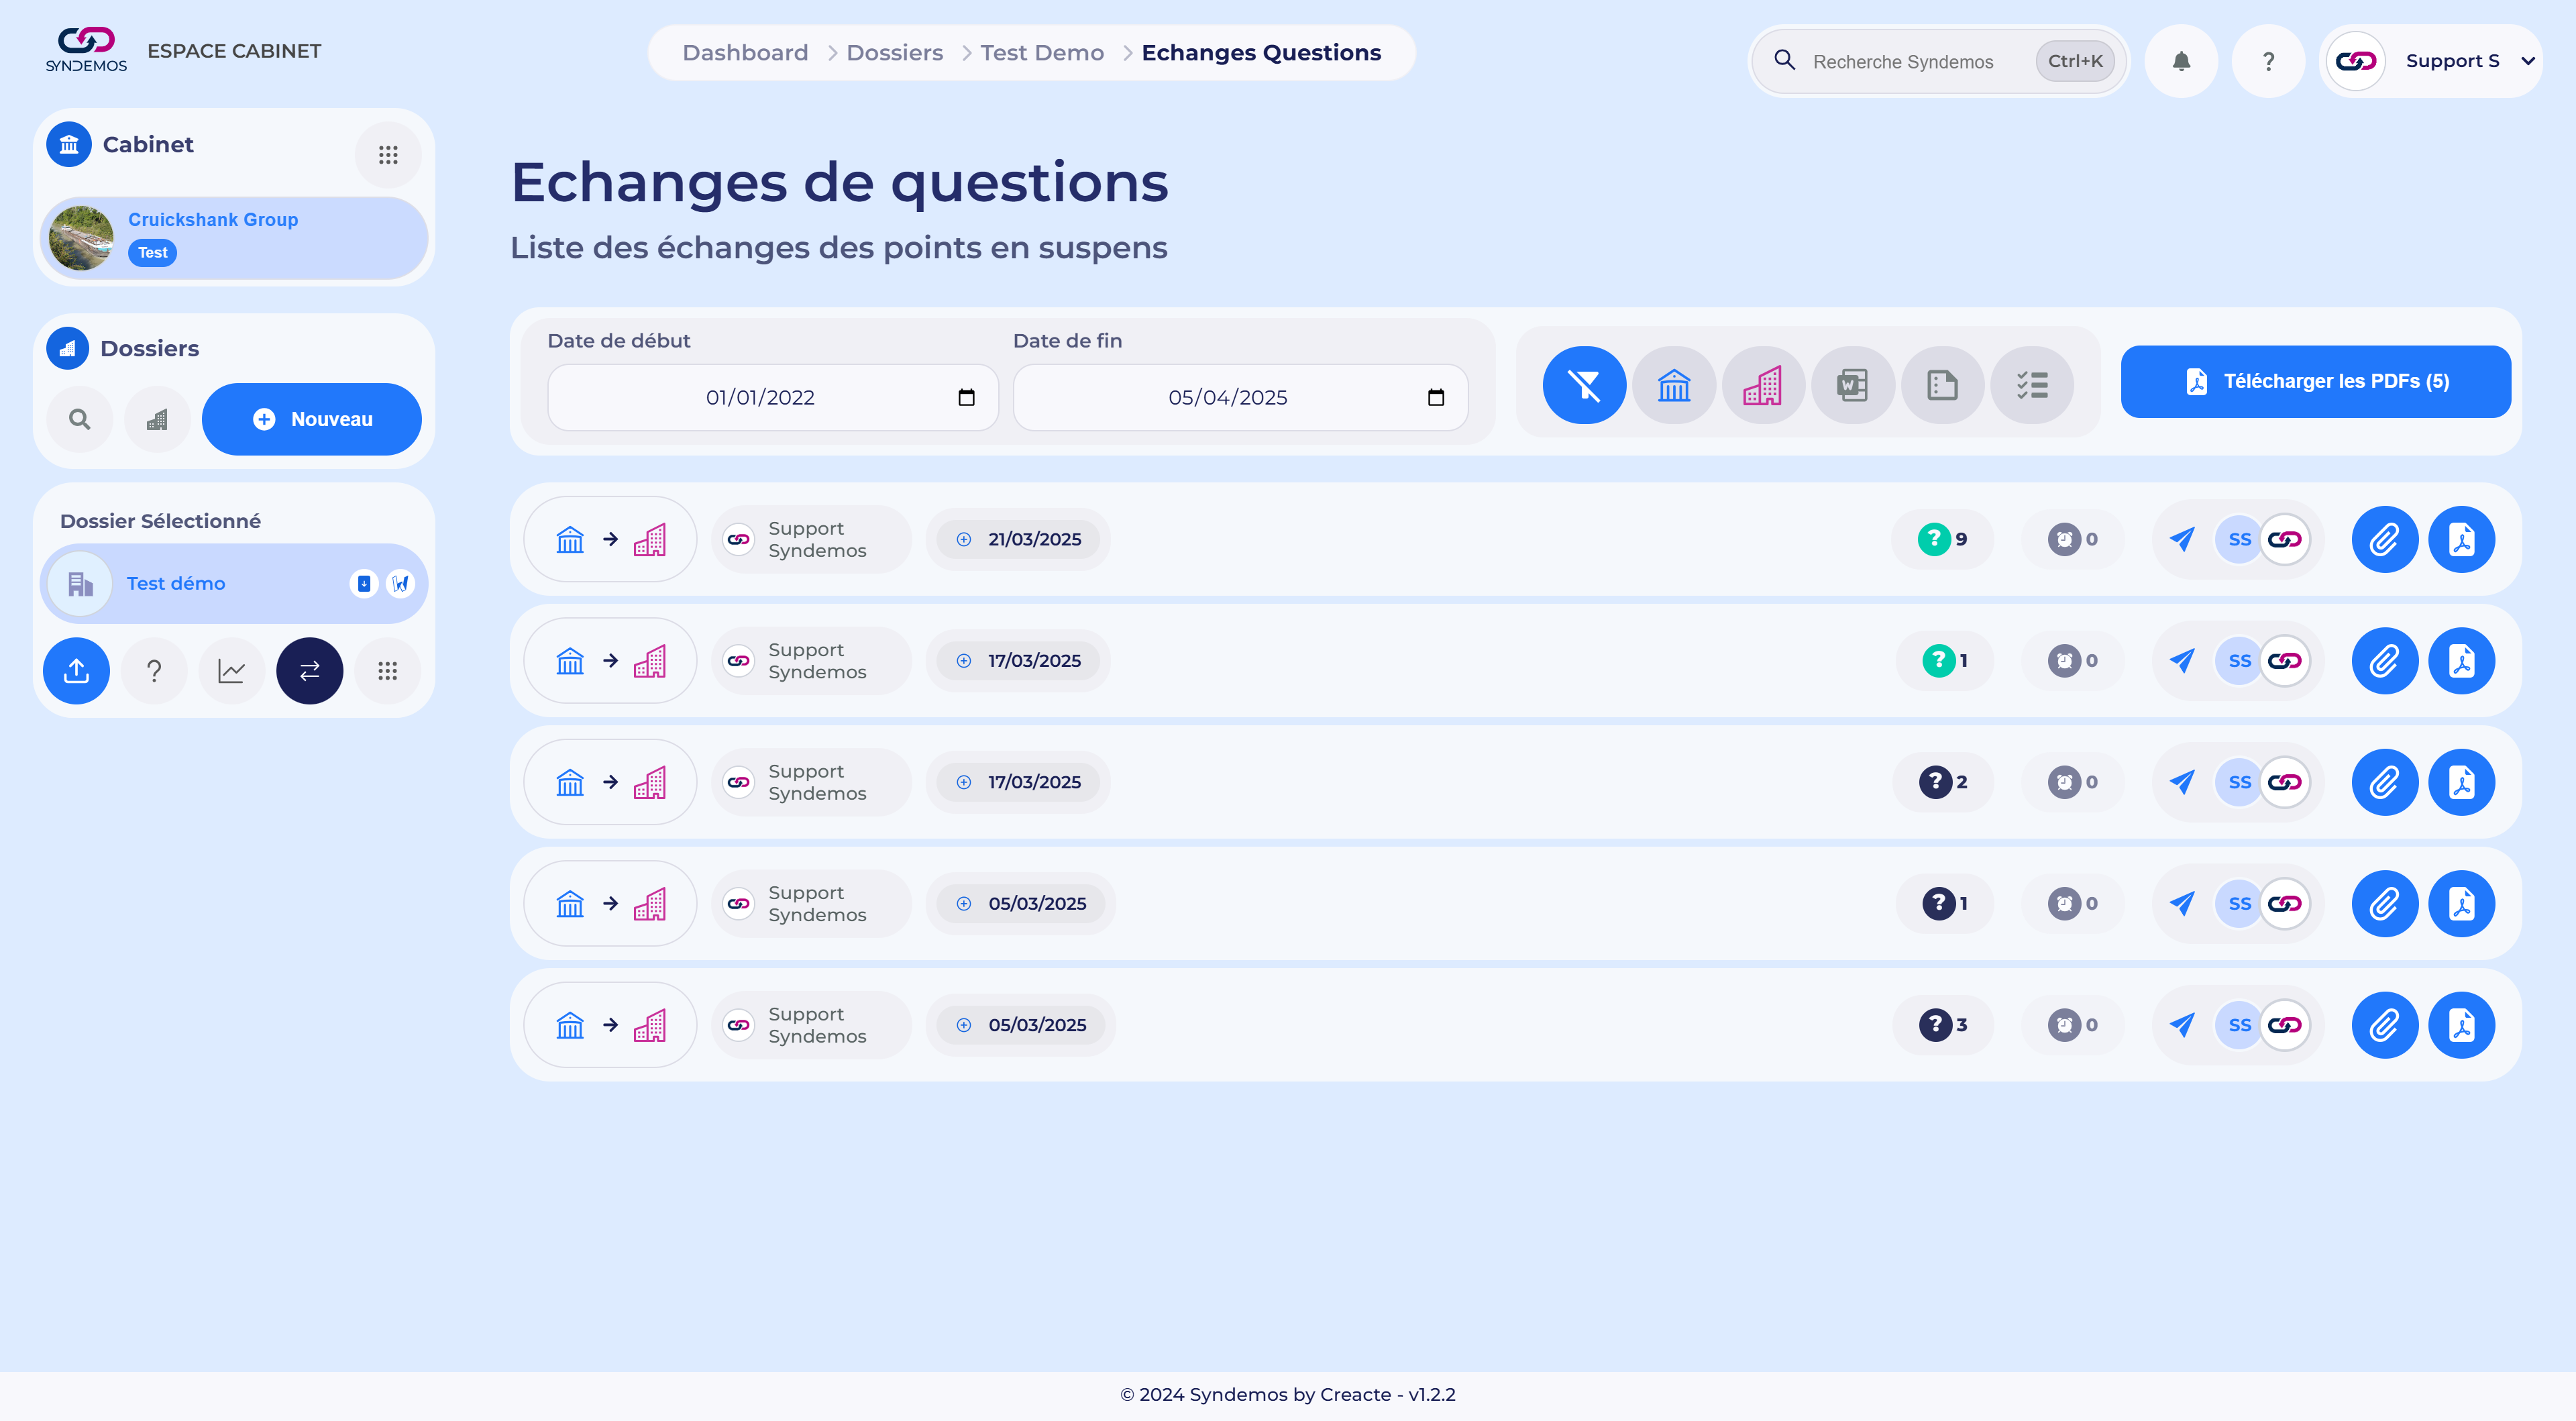The width and height of the screenshot is (2576, 1421).
Task: Open the statistics chart icon
Action: point(231,671)
